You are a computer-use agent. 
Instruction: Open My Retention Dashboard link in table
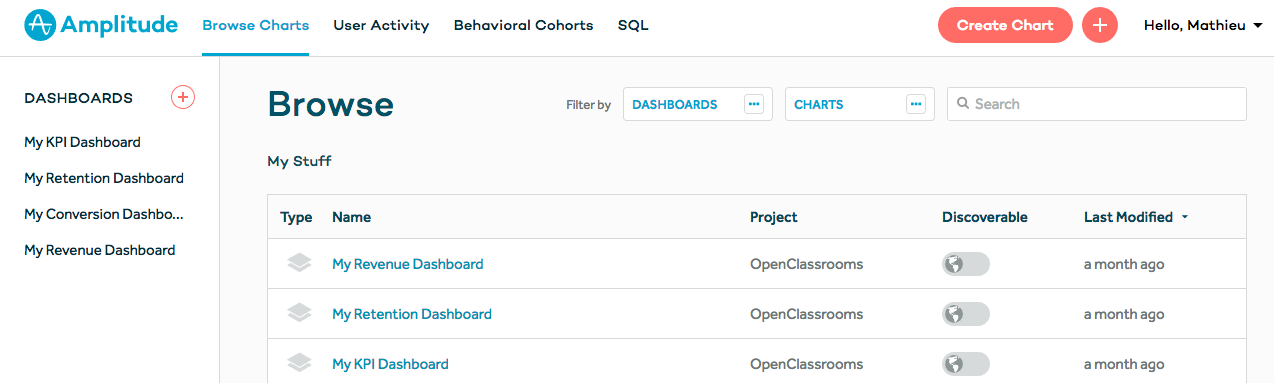412,314
